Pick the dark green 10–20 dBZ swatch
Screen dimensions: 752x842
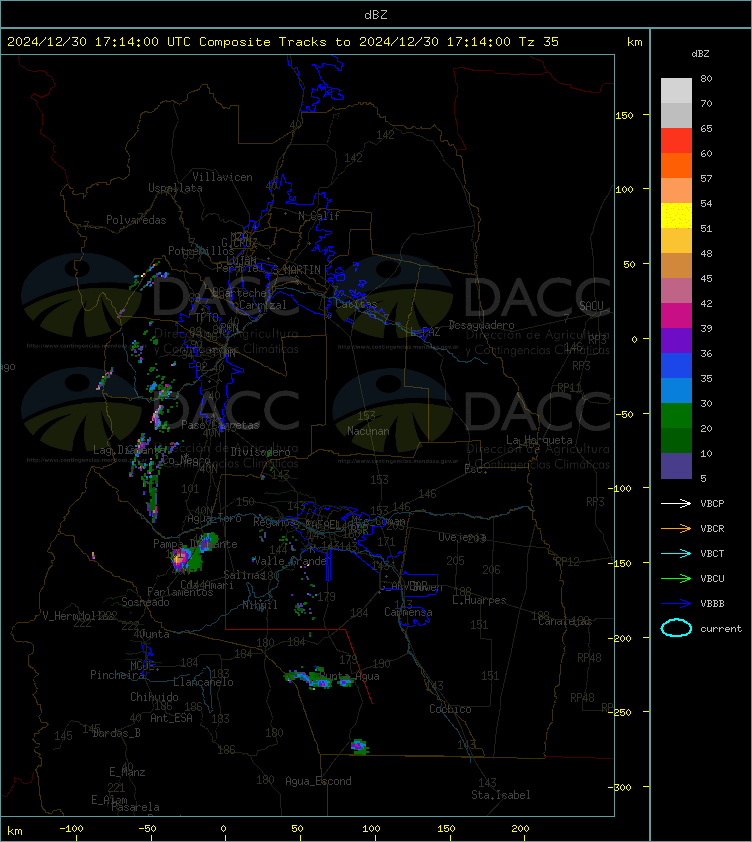coord(676,440)
